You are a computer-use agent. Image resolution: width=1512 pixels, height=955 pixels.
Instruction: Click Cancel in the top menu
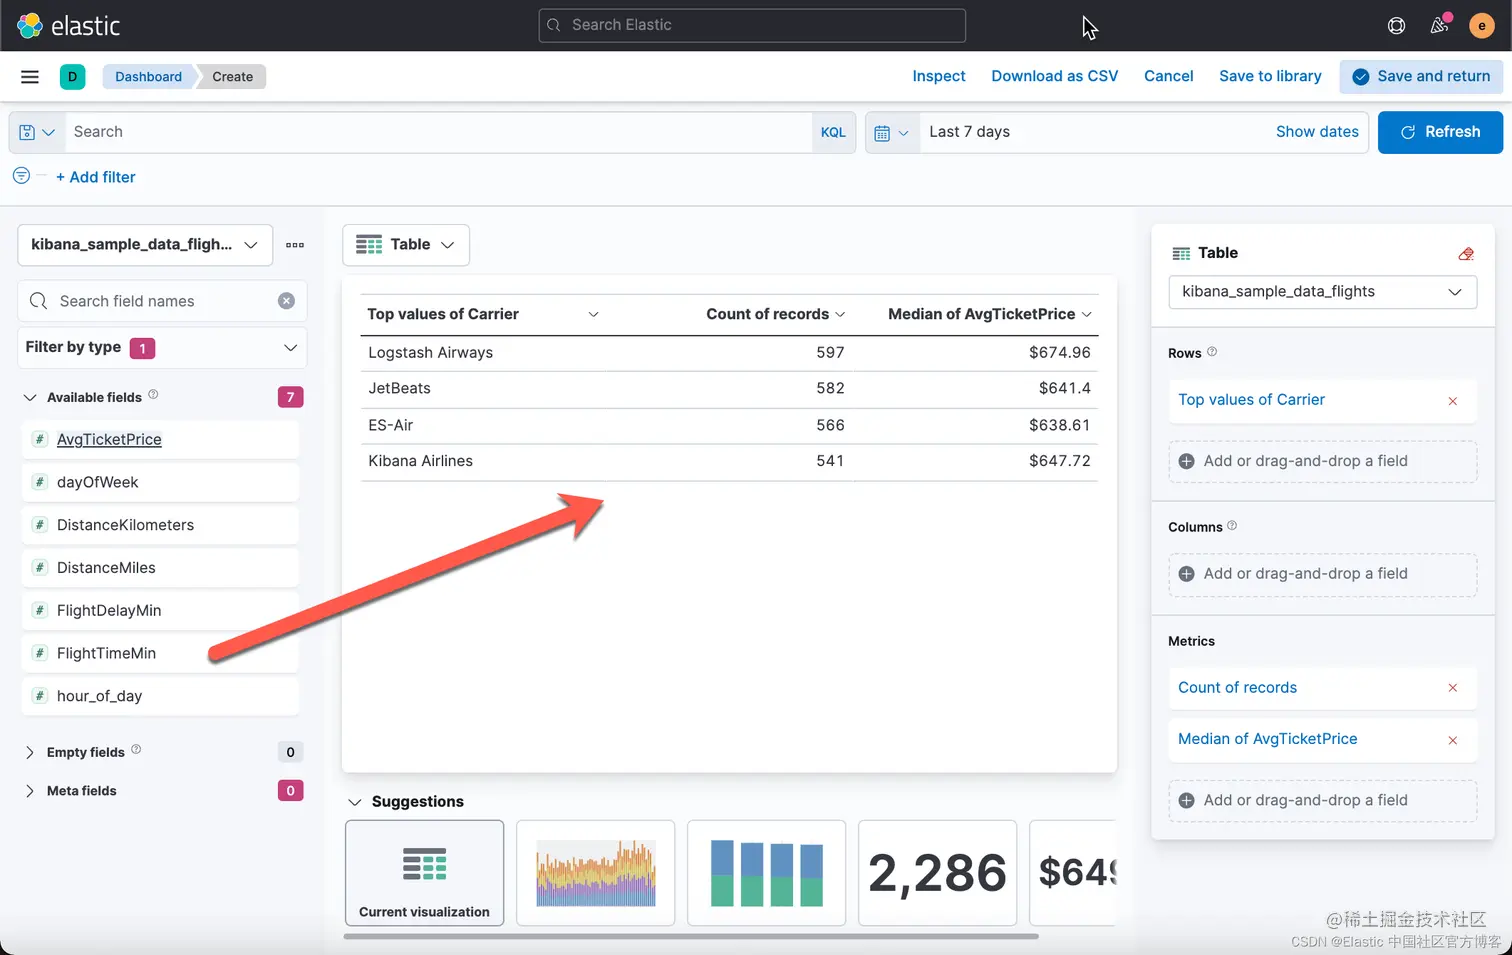(x=1169, y=76)
